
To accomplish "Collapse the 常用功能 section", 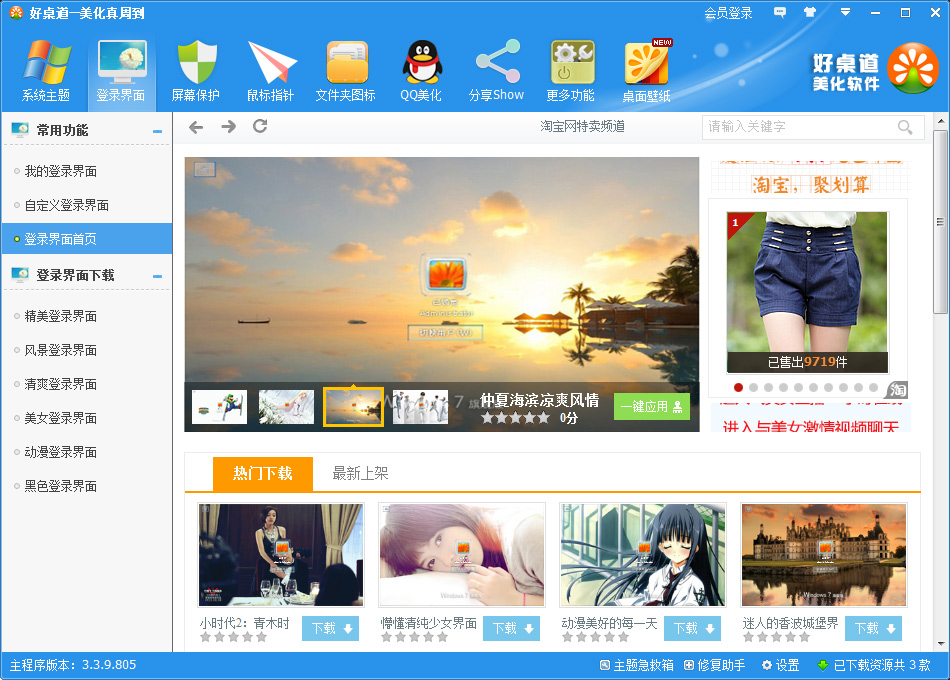I will 158,131.
